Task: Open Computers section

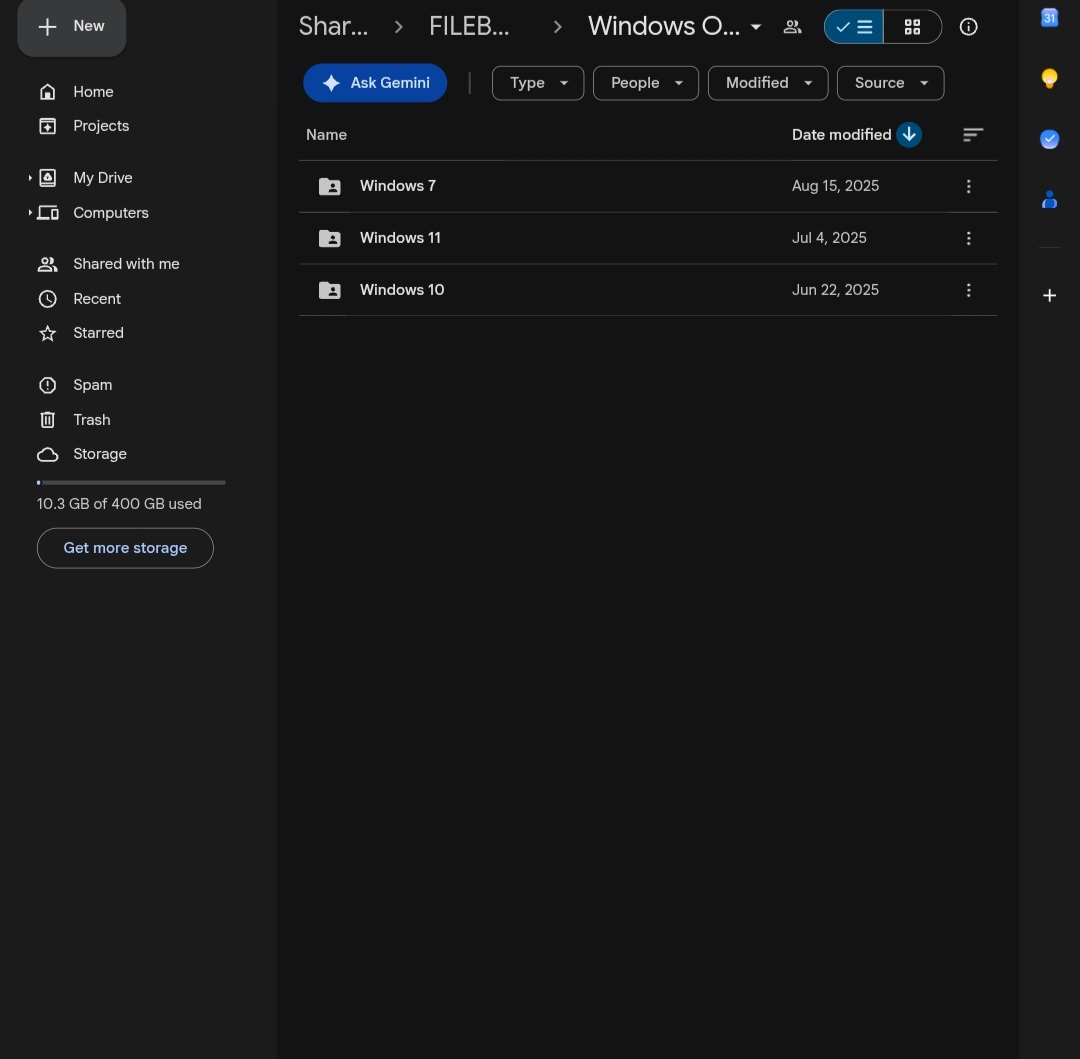Action: (111, 213)
